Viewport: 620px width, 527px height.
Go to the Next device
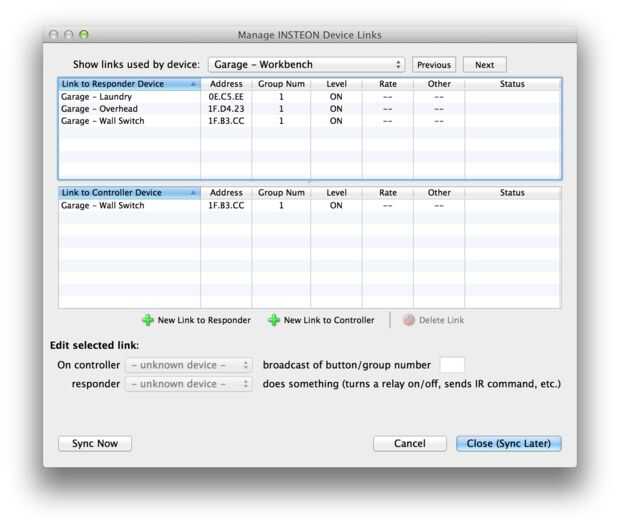point(484,65)
